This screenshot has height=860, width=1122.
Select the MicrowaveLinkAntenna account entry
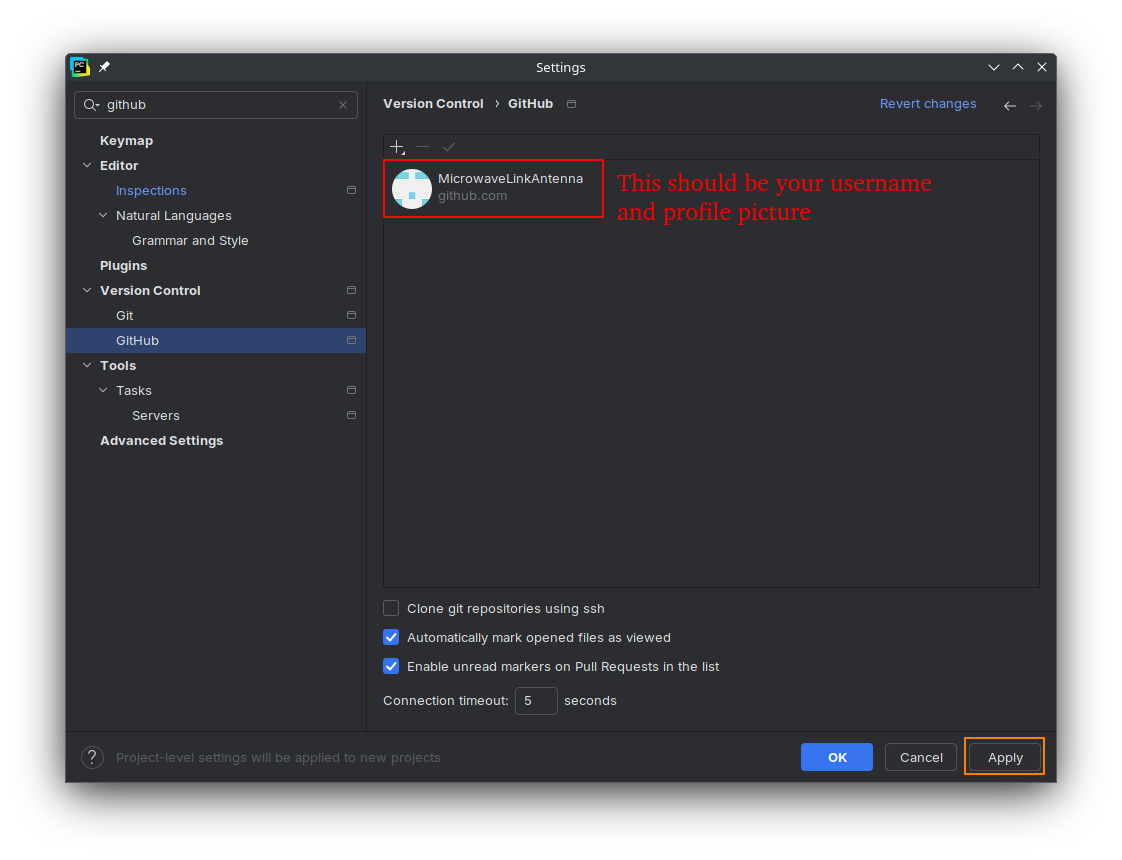(x=493, y=187)
